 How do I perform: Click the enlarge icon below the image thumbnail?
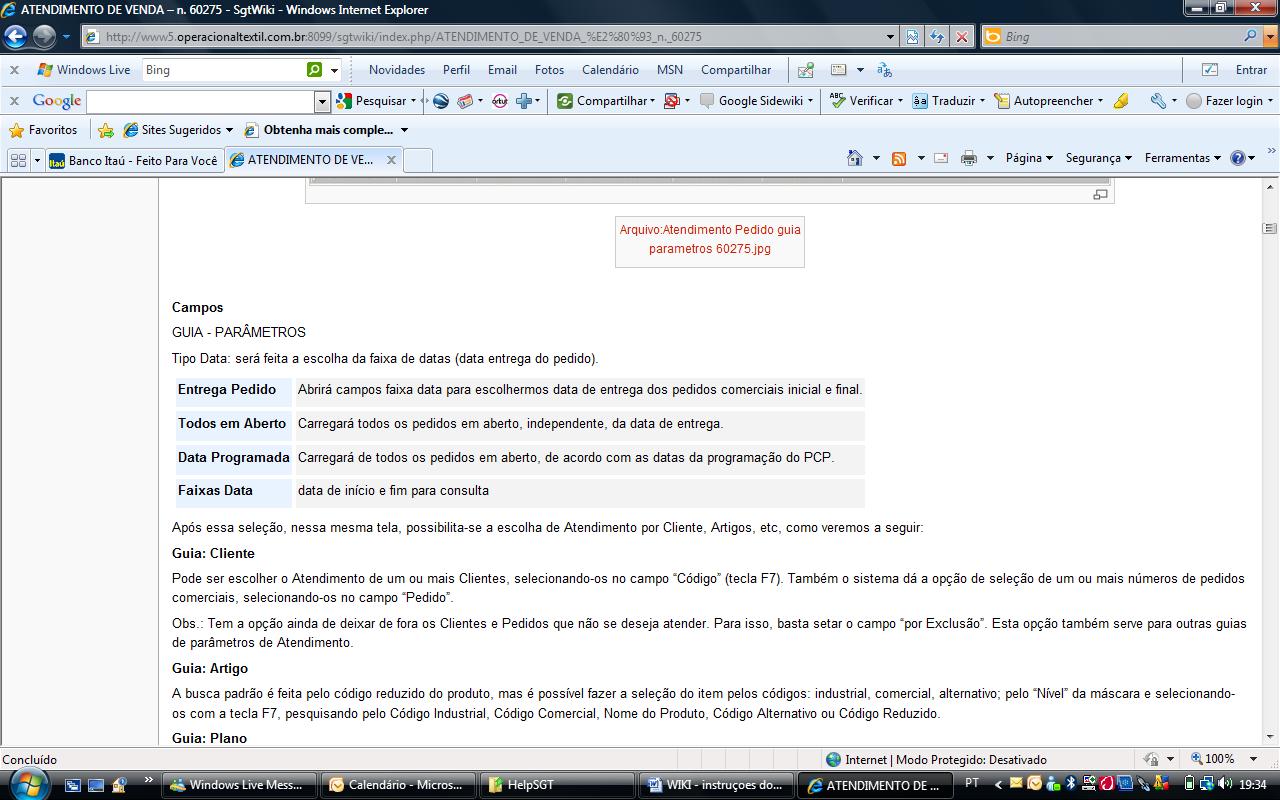coord(1100,195)
